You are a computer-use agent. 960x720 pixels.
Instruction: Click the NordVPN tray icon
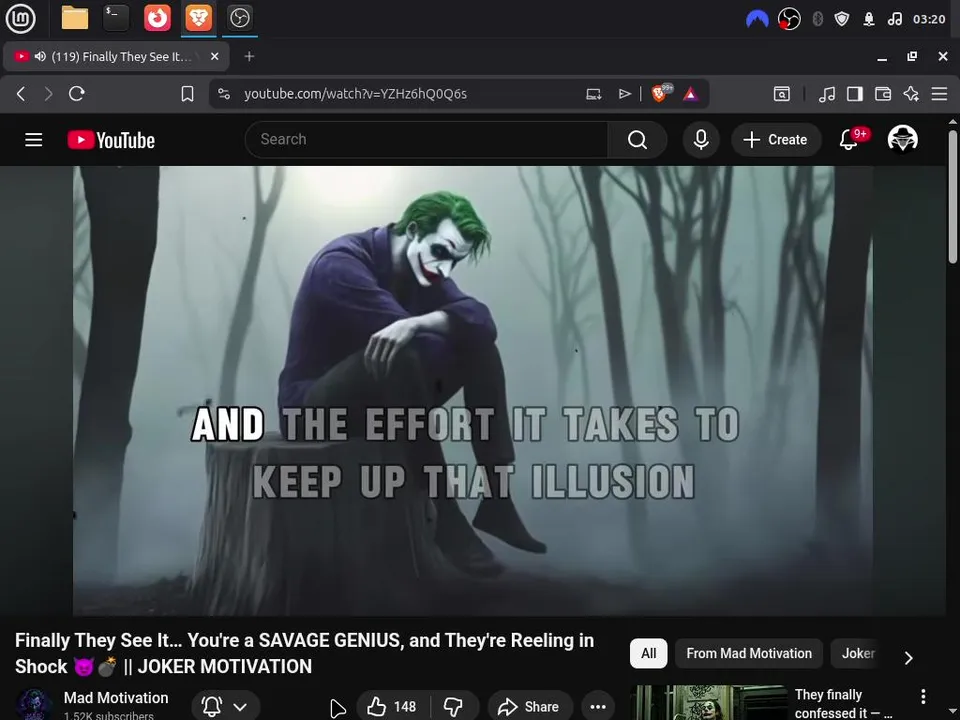coord(757,19)
